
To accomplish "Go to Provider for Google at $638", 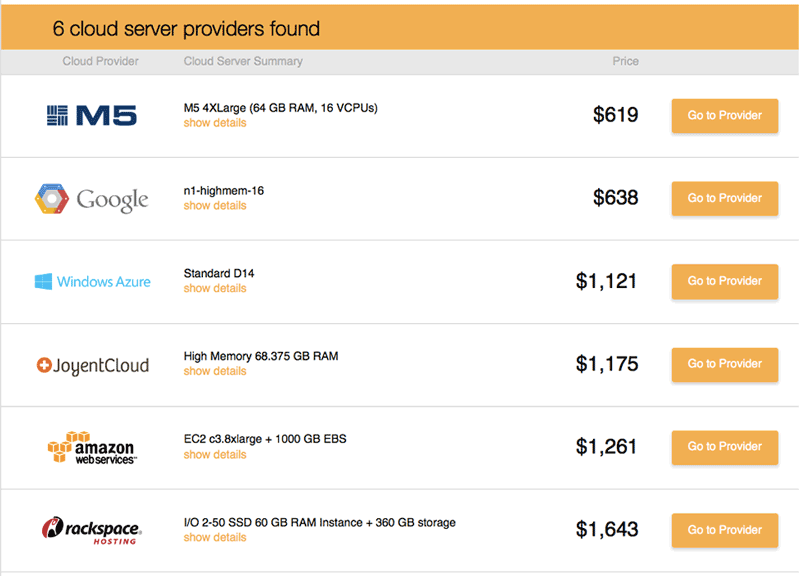I will pos(724,198).
